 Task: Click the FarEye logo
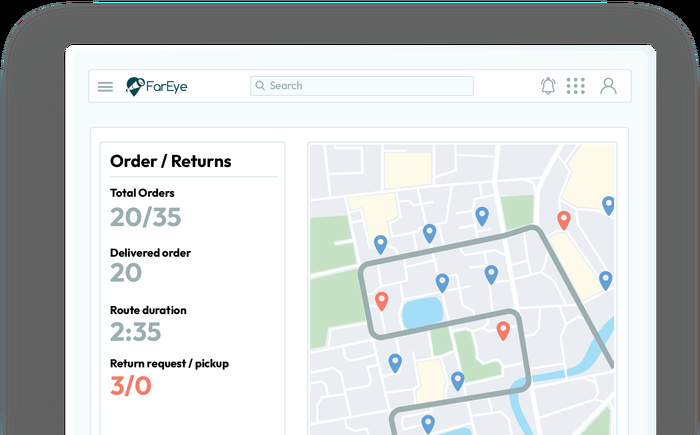point(156,86)
